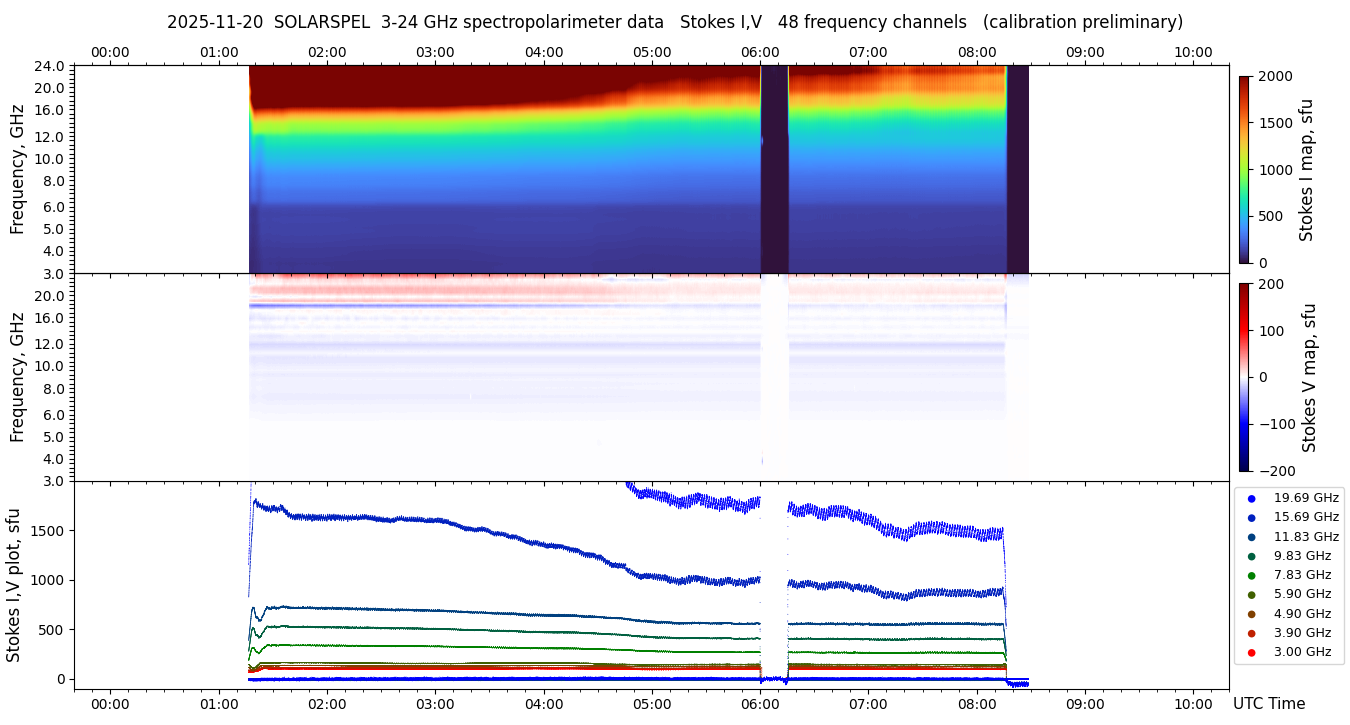Viewport: 1350px width, 725px height.
Task: Select the green 7.83 GHz legend dot
Action: 1251,575
